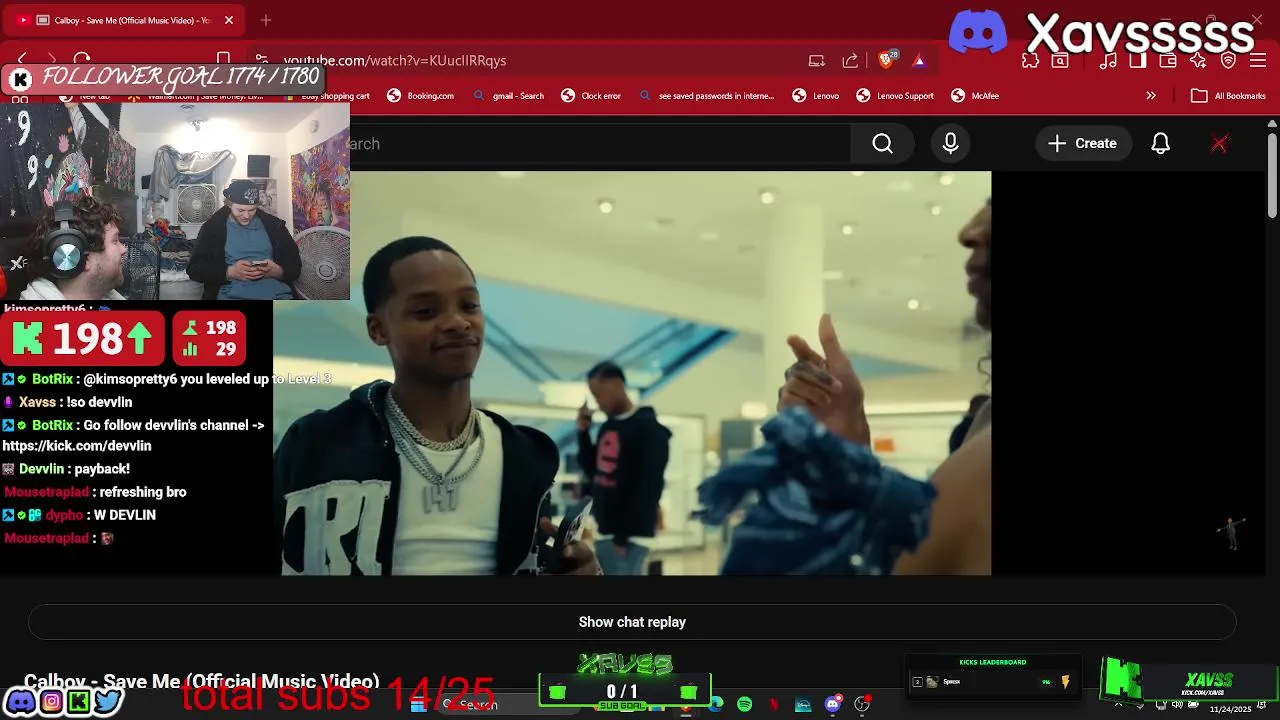This screenshot has height=720, width=1280.
Task: Click the install app icon in address bar
Action: coord(817,61)
